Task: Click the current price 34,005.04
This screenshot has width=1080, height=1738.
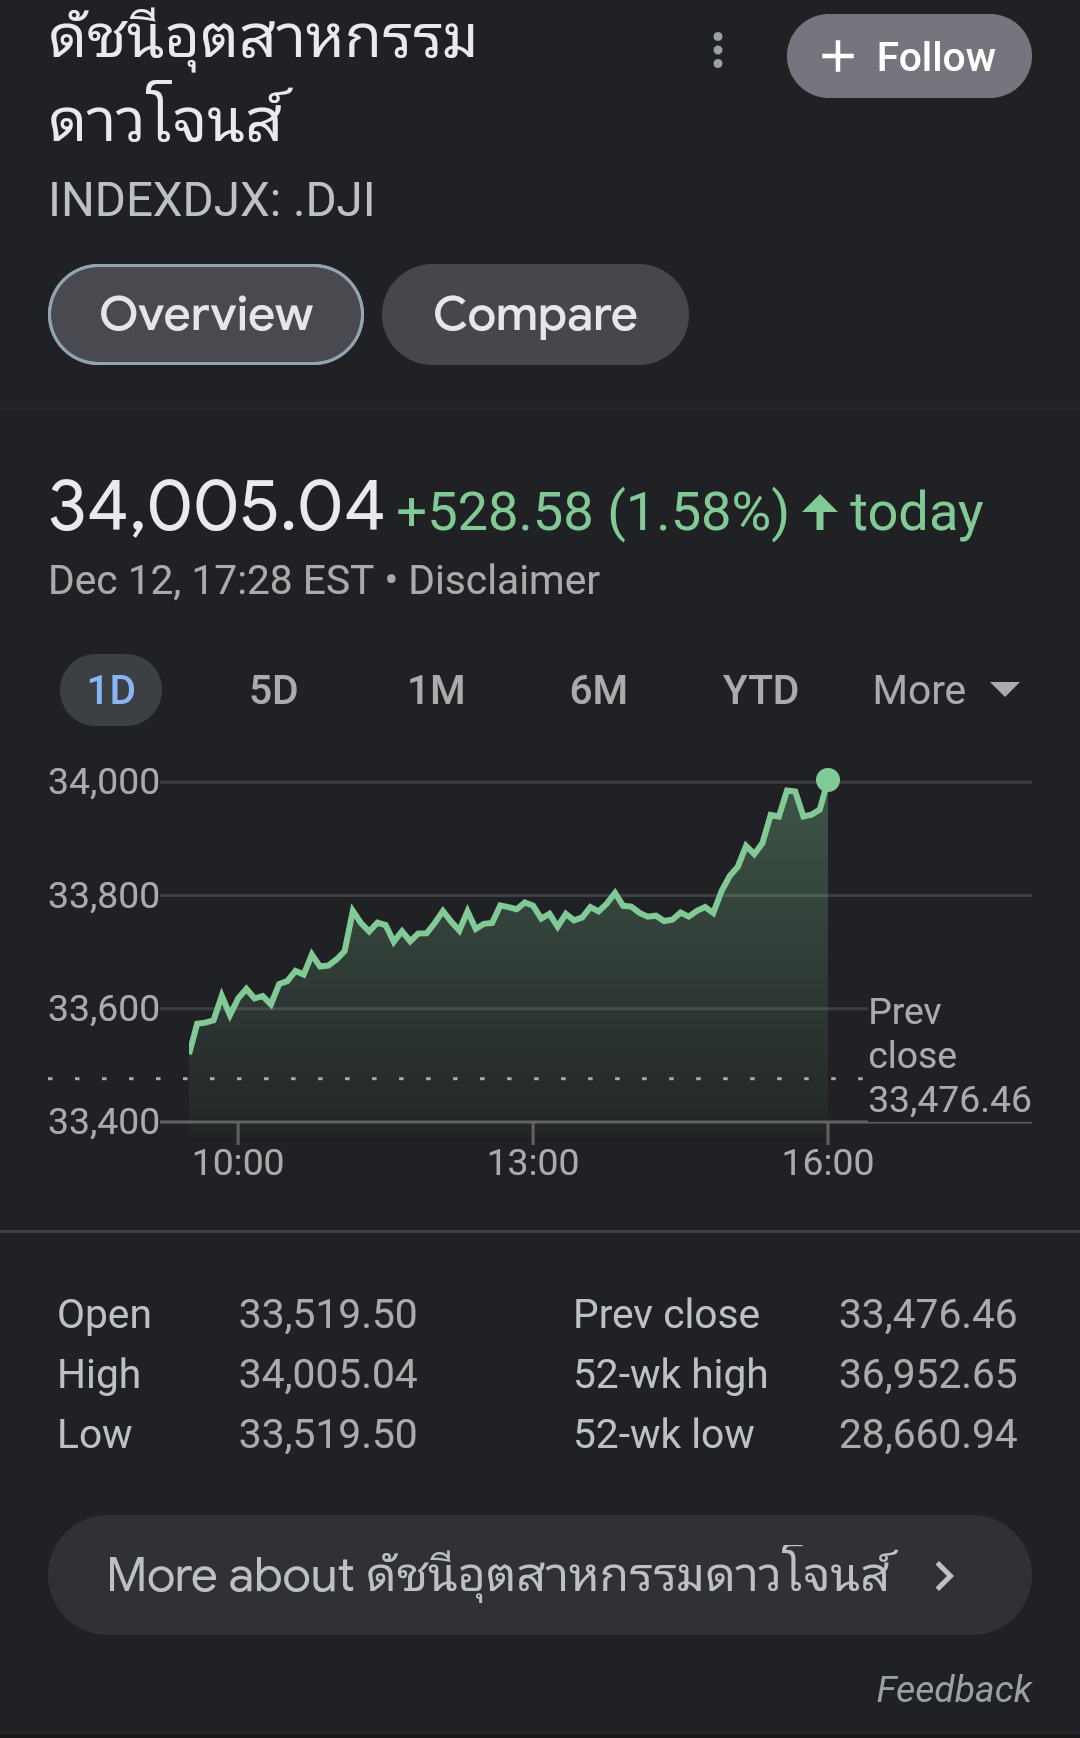Action: click(216, 506)
